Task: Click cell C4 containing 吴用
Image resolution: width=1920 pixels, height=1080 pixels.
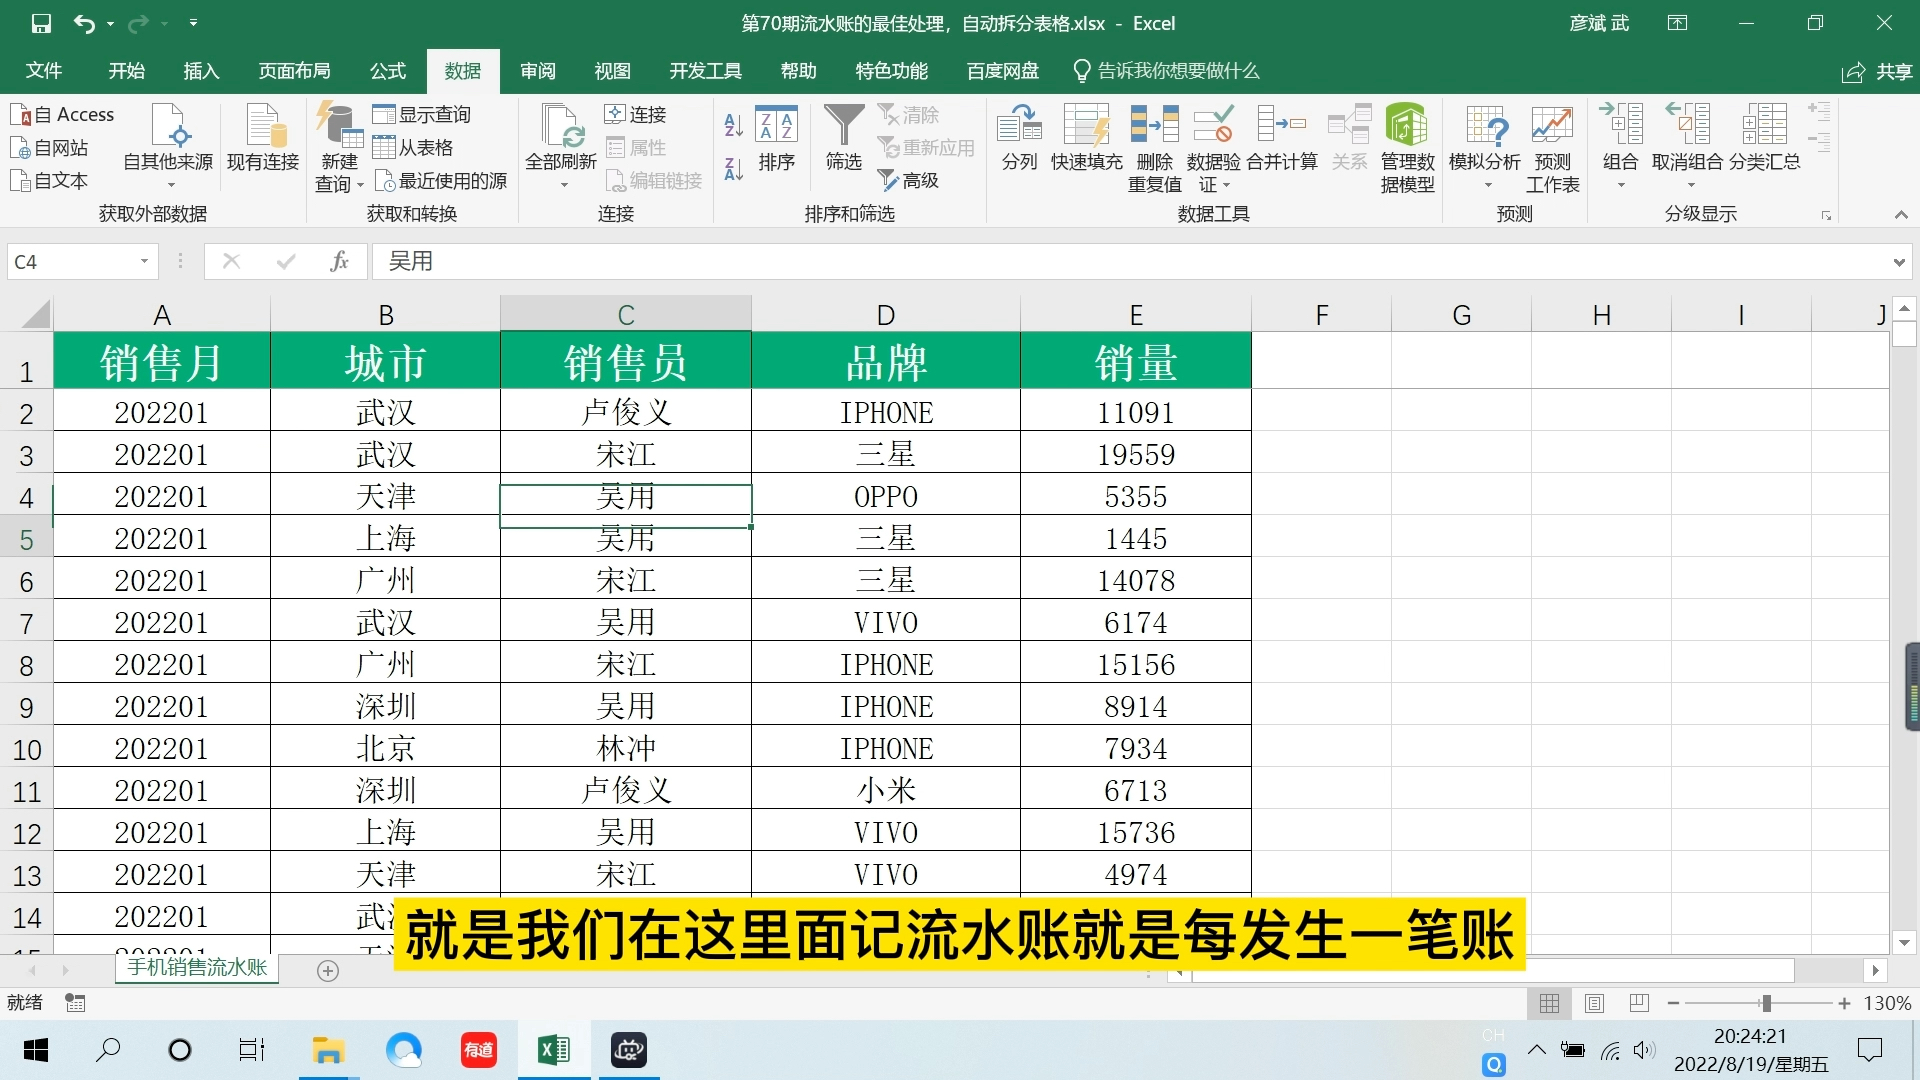Action: pos(624,496)
